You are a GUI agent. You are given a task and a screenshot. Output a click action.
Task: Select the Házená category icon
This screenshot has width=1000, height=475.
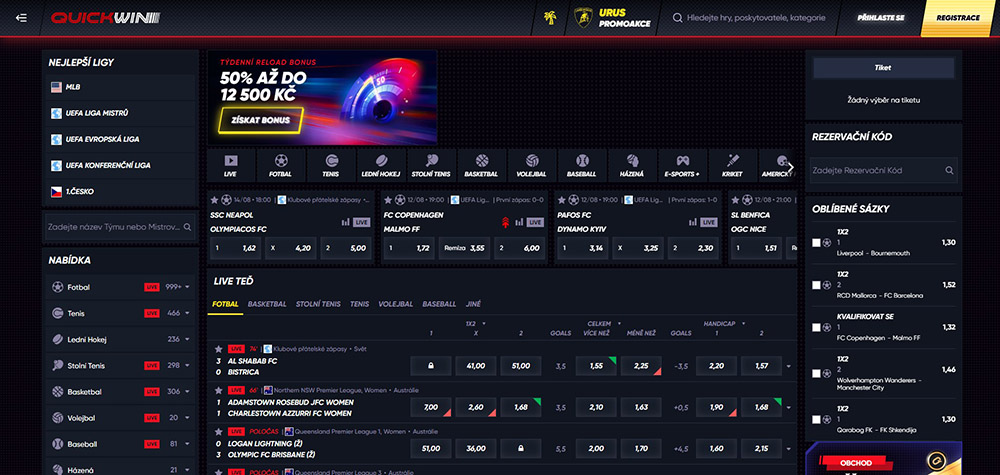pos(632,161)
